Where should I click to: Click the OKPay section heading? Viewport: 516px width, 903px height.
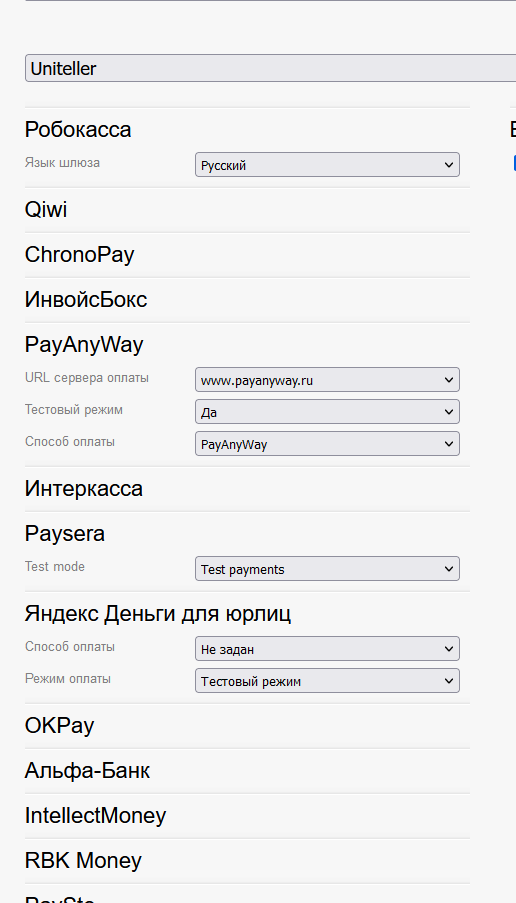59,725
